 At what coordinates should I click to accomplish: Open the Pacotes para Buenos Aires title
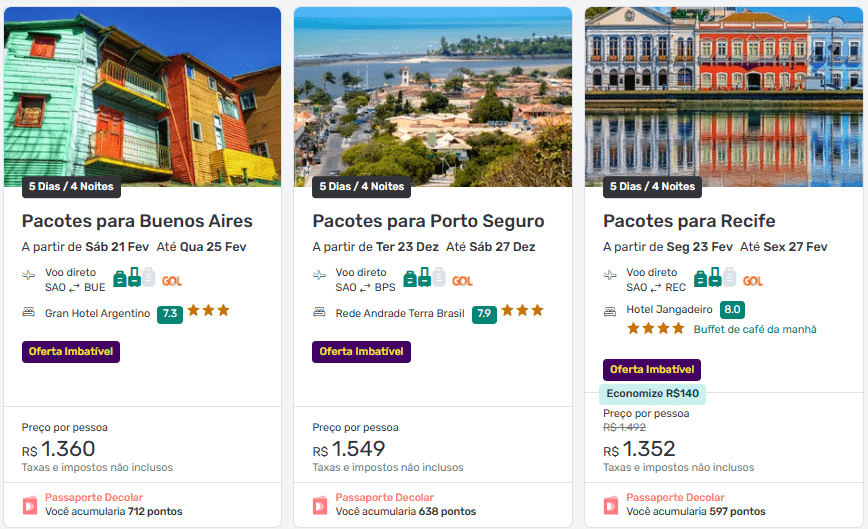pos(137,221)
